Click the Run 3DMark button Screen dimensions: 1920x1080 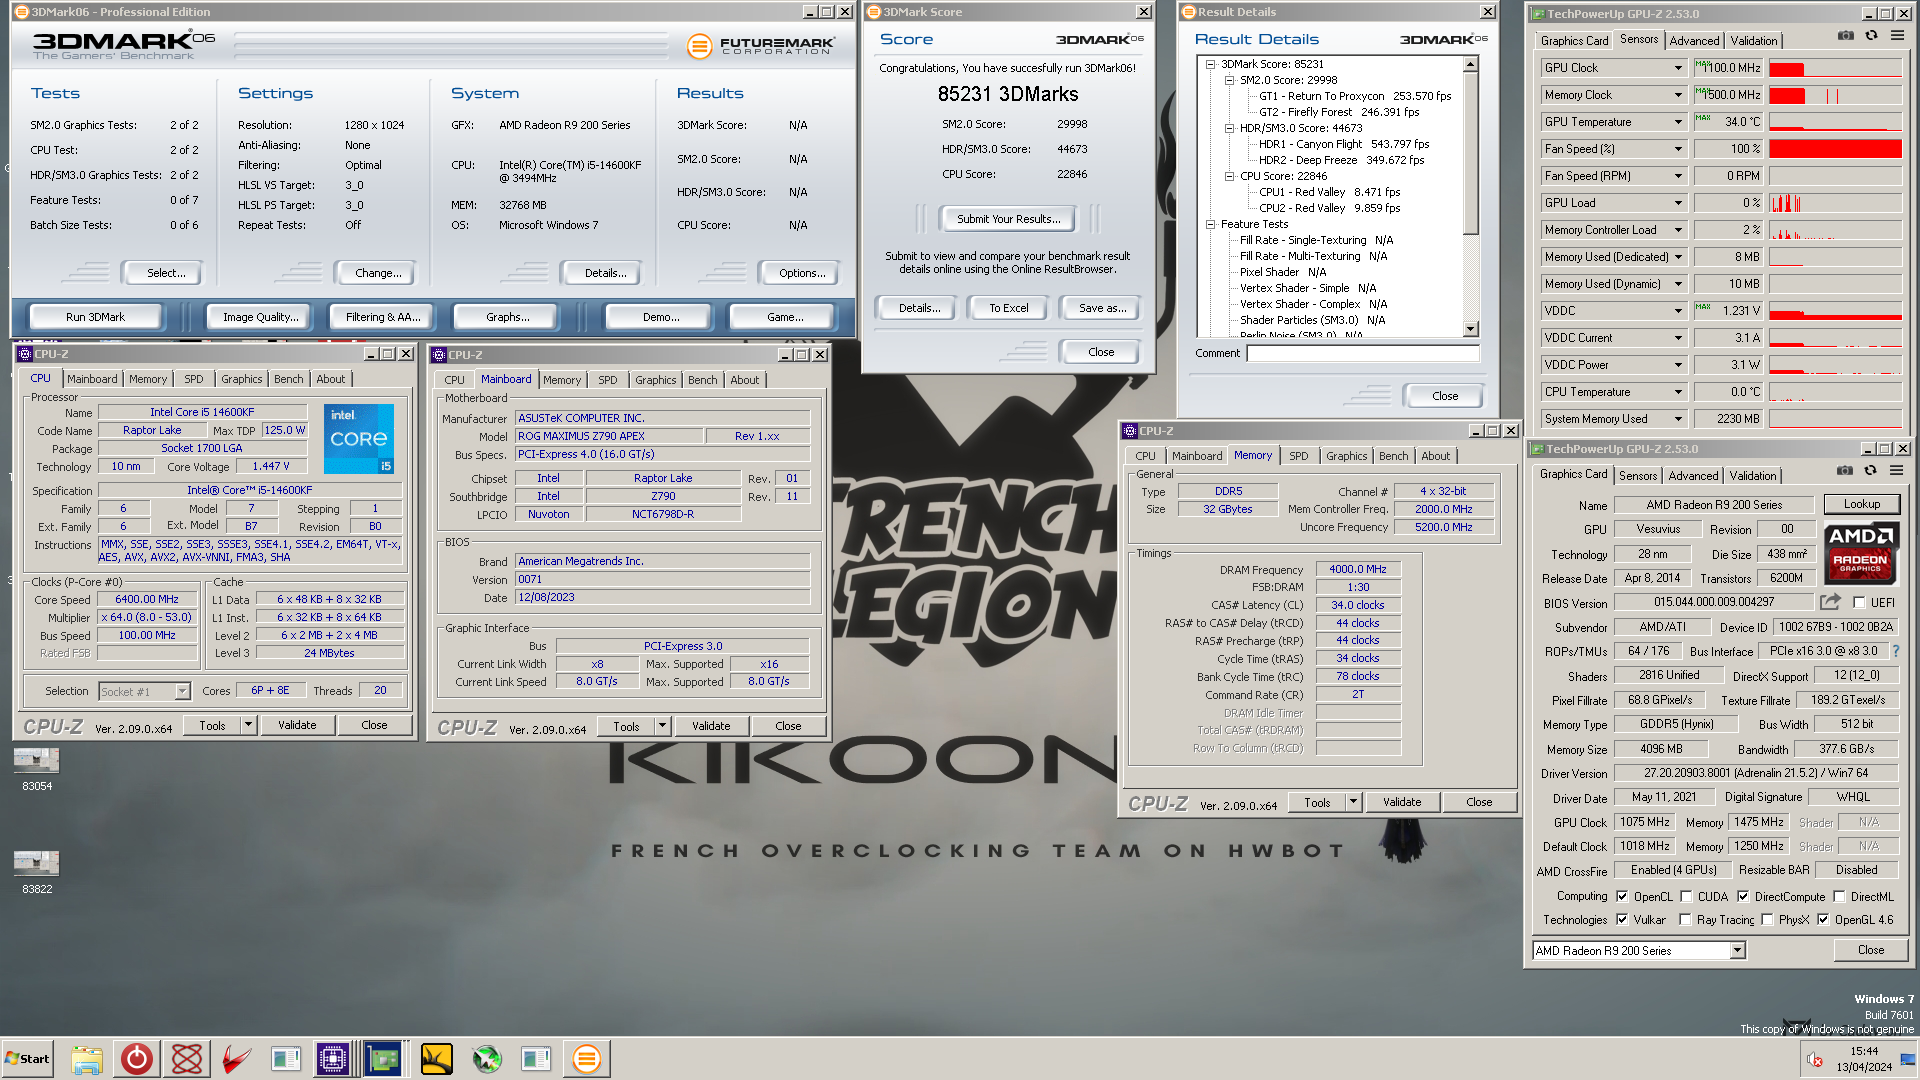[95, 317]
